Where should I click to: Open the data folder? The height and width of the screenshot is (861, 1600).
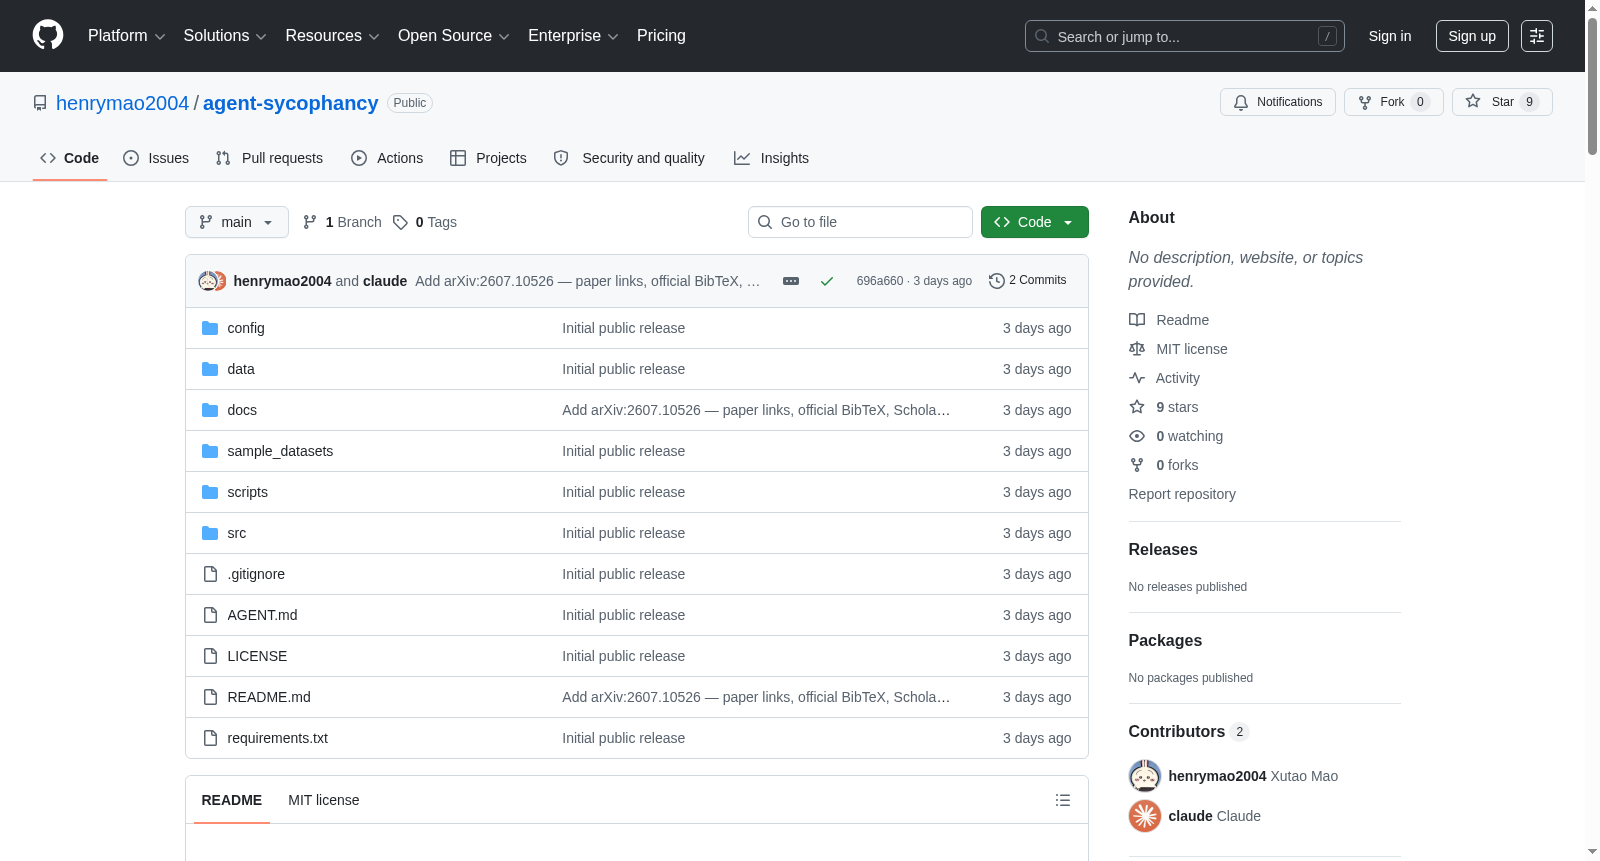241,369
